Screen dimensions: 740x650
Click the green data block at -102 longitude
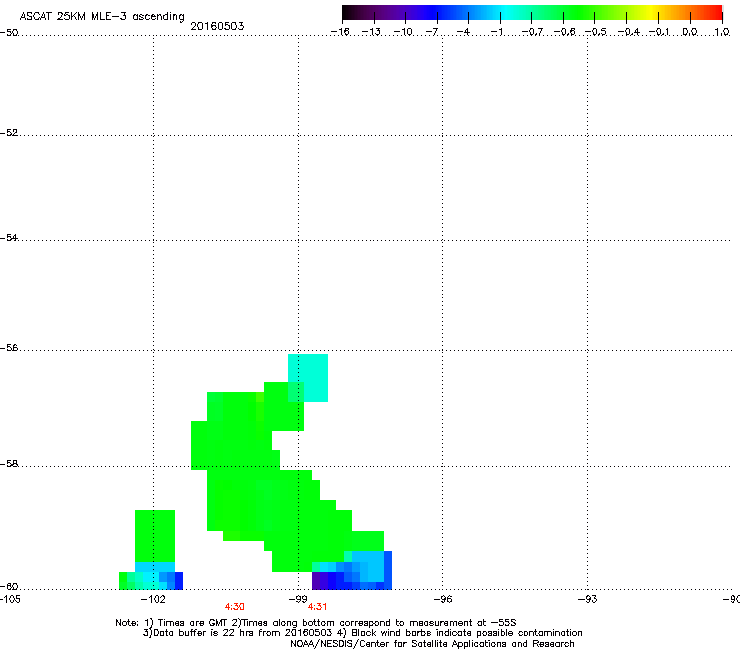pos(155,536)
